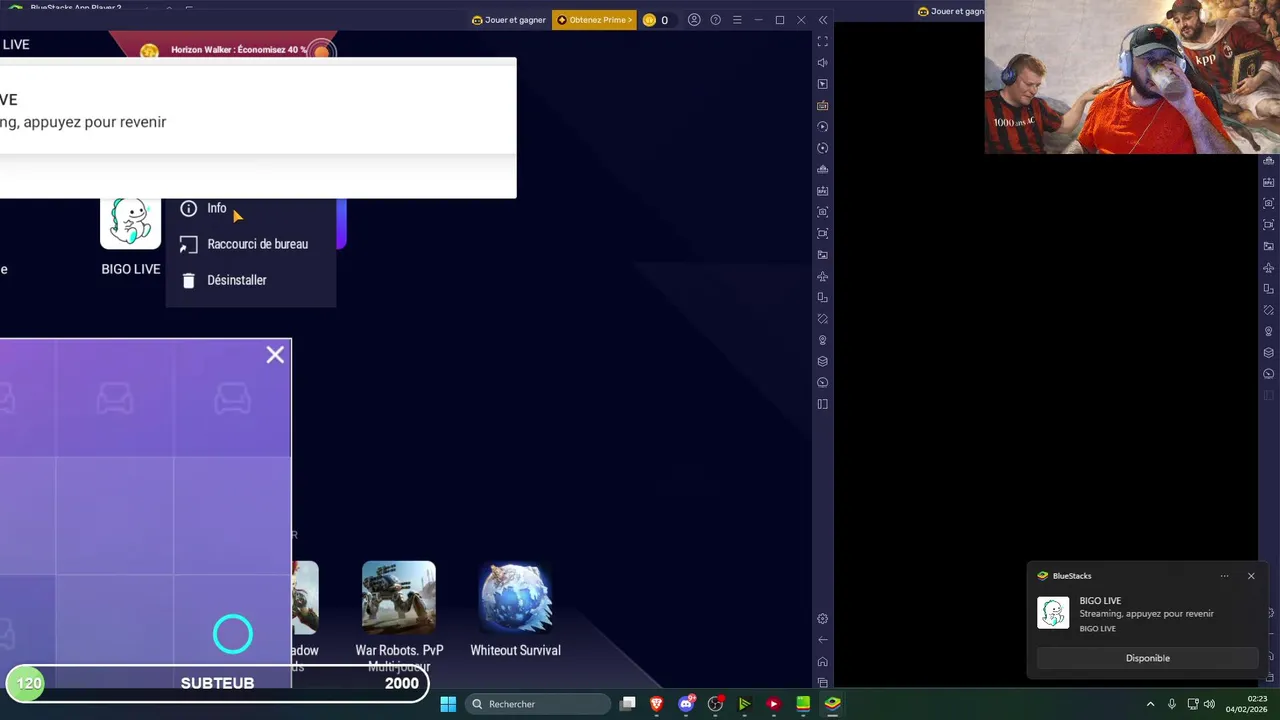1280x720 pixels.
Task: Click the stacked layers multi-instance icon in sidebar
Action: click(x=822, y=361)
